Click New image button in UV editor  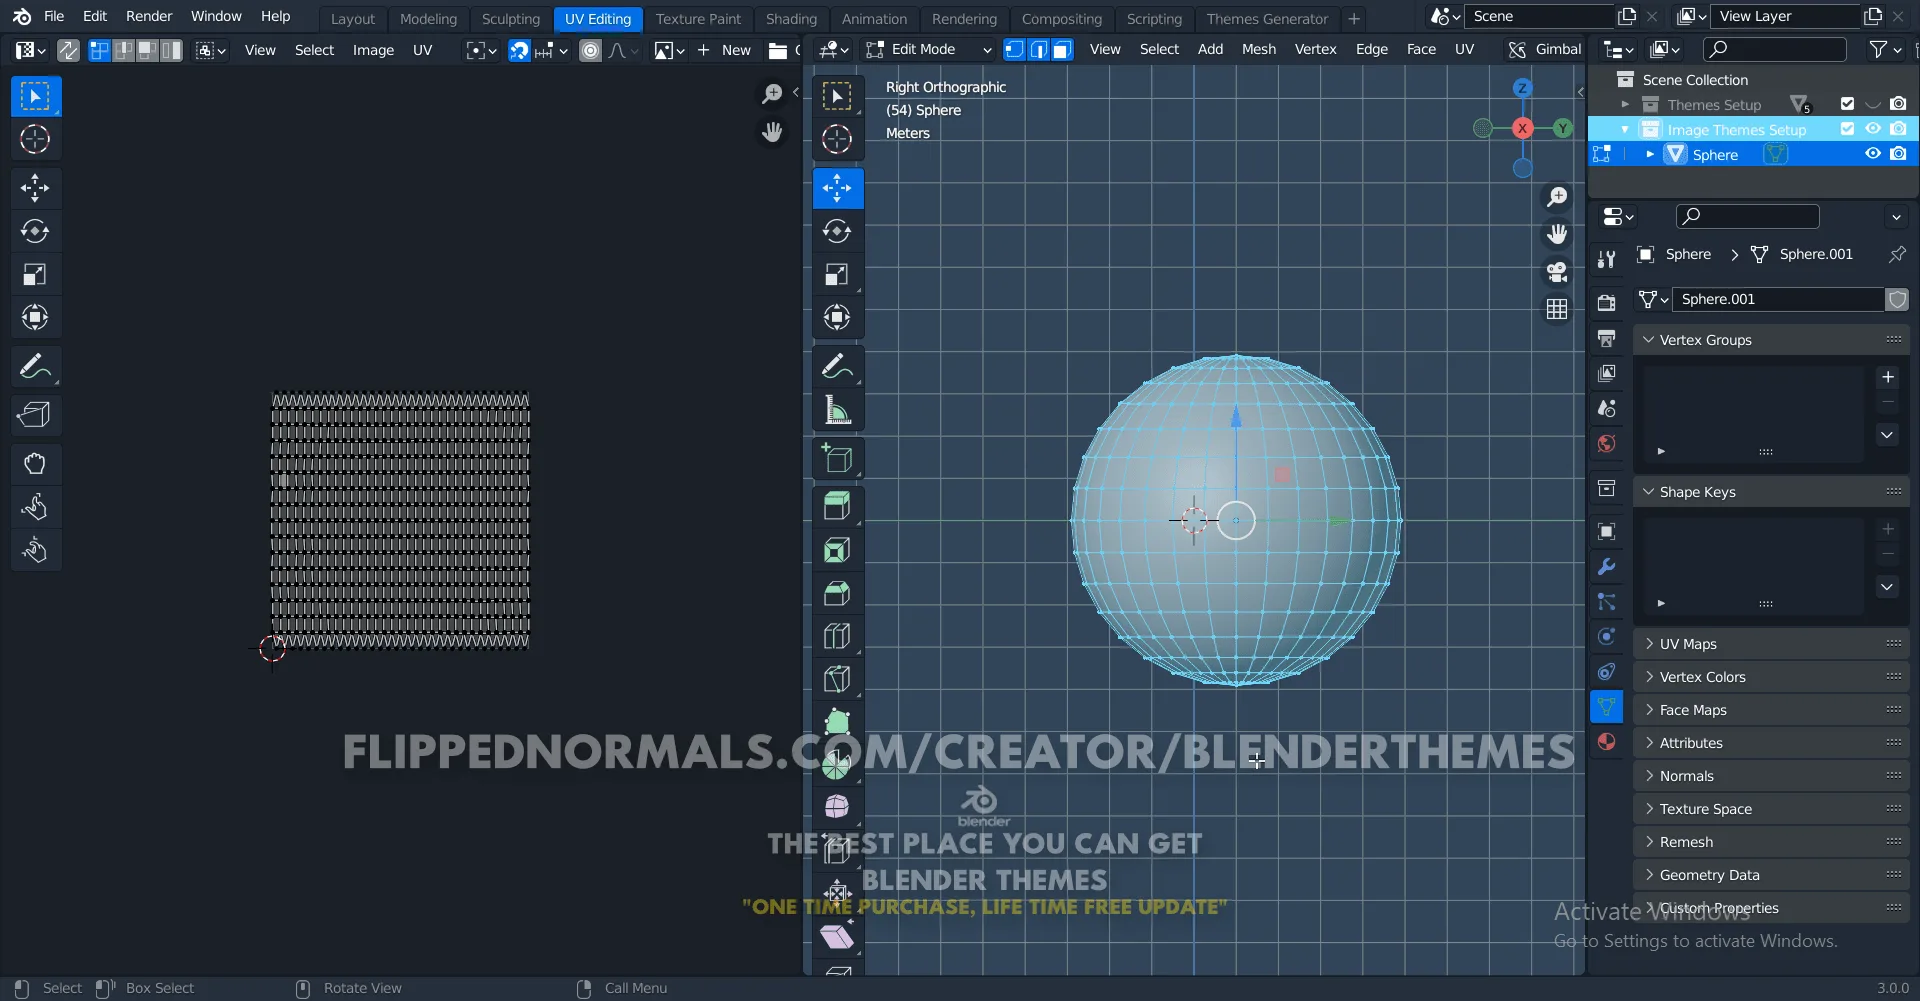point(727,50)
